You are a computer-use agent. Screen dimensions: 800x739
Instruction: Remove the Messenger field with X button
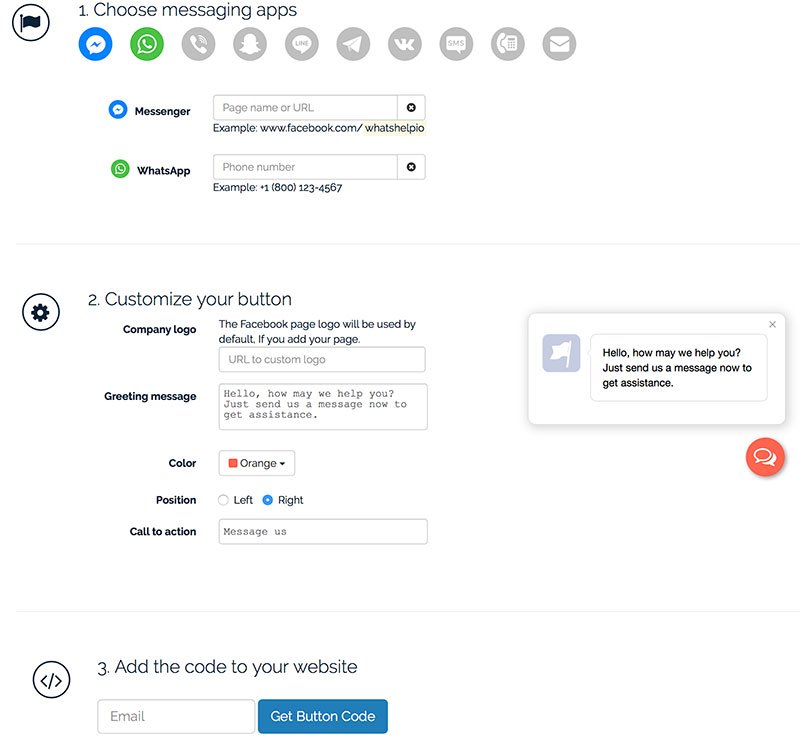[411, 108]
